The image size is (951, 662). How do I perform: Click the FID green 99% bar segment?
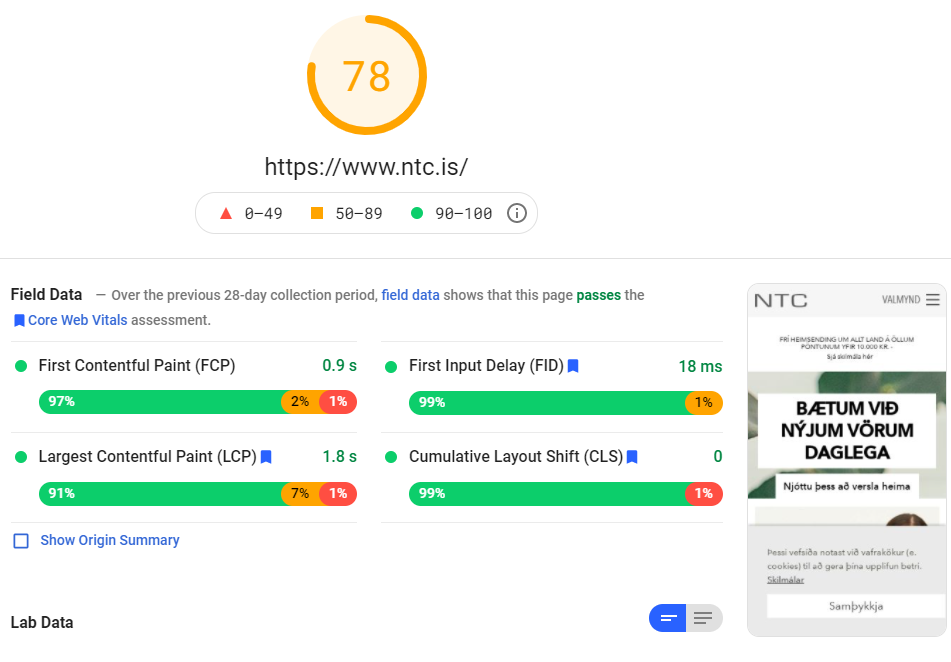coord(548,403)
